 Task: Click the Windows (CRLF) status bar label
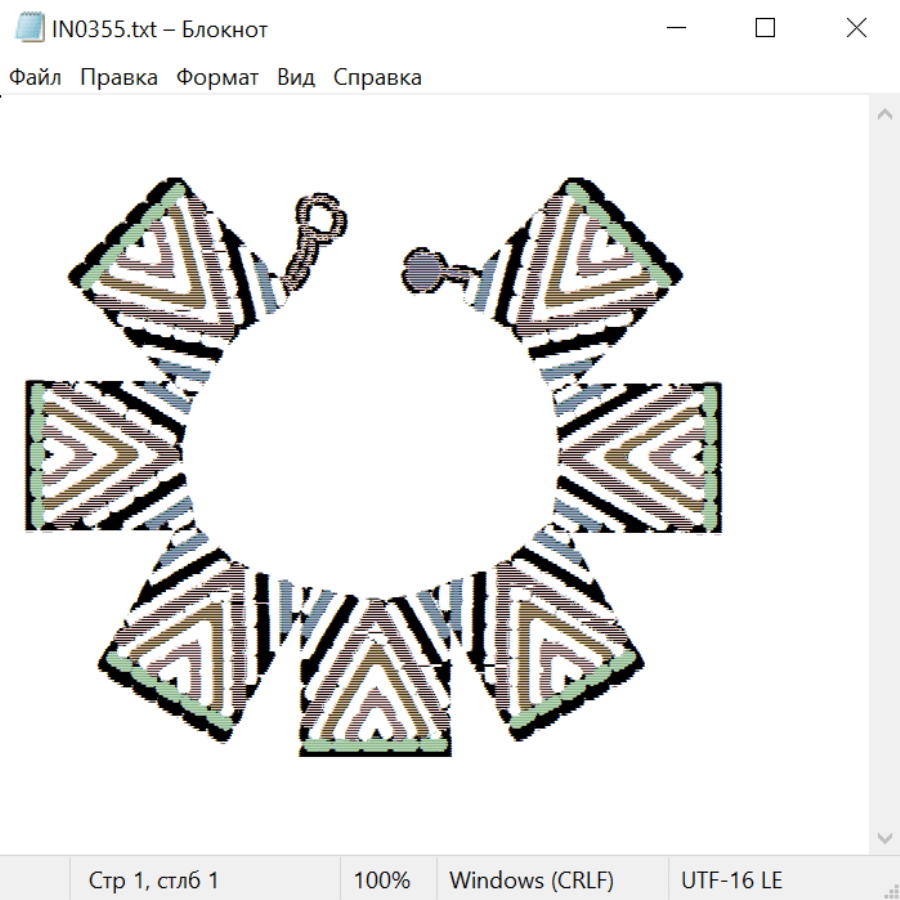[x=531, y=880]
